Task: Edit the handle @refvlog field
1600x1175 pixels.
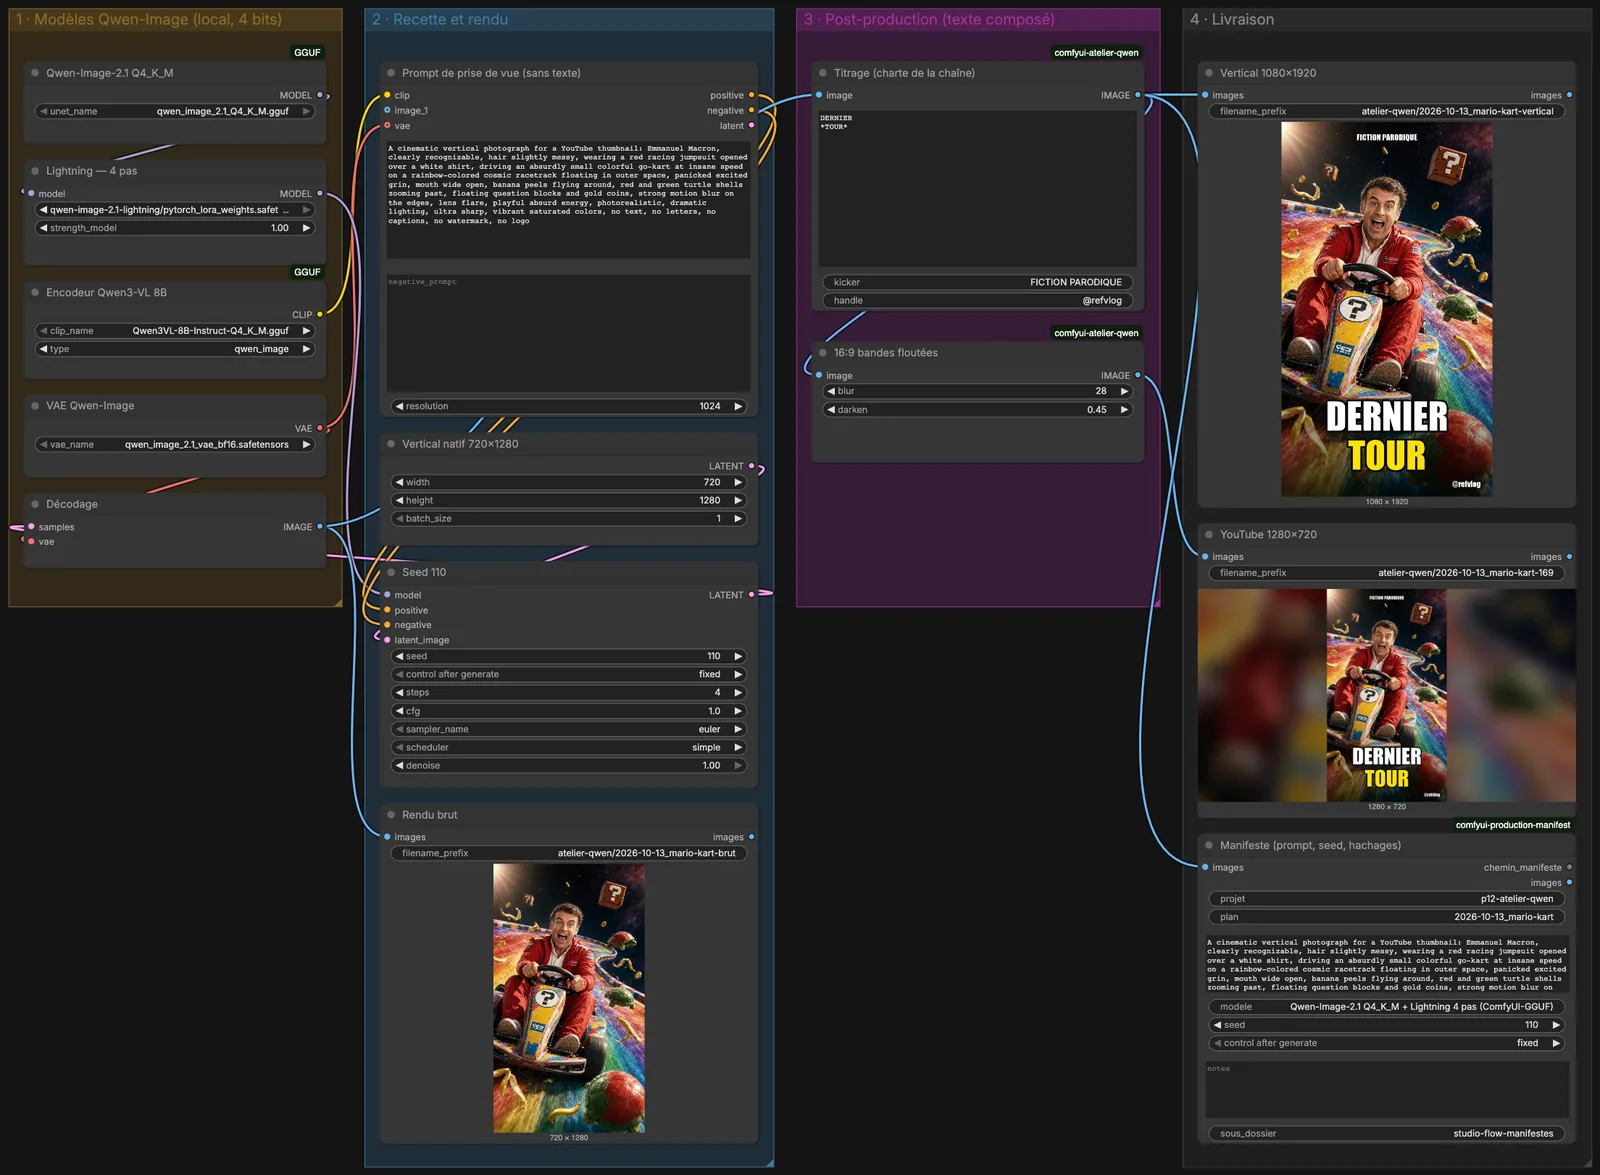Action: [977, 301]
